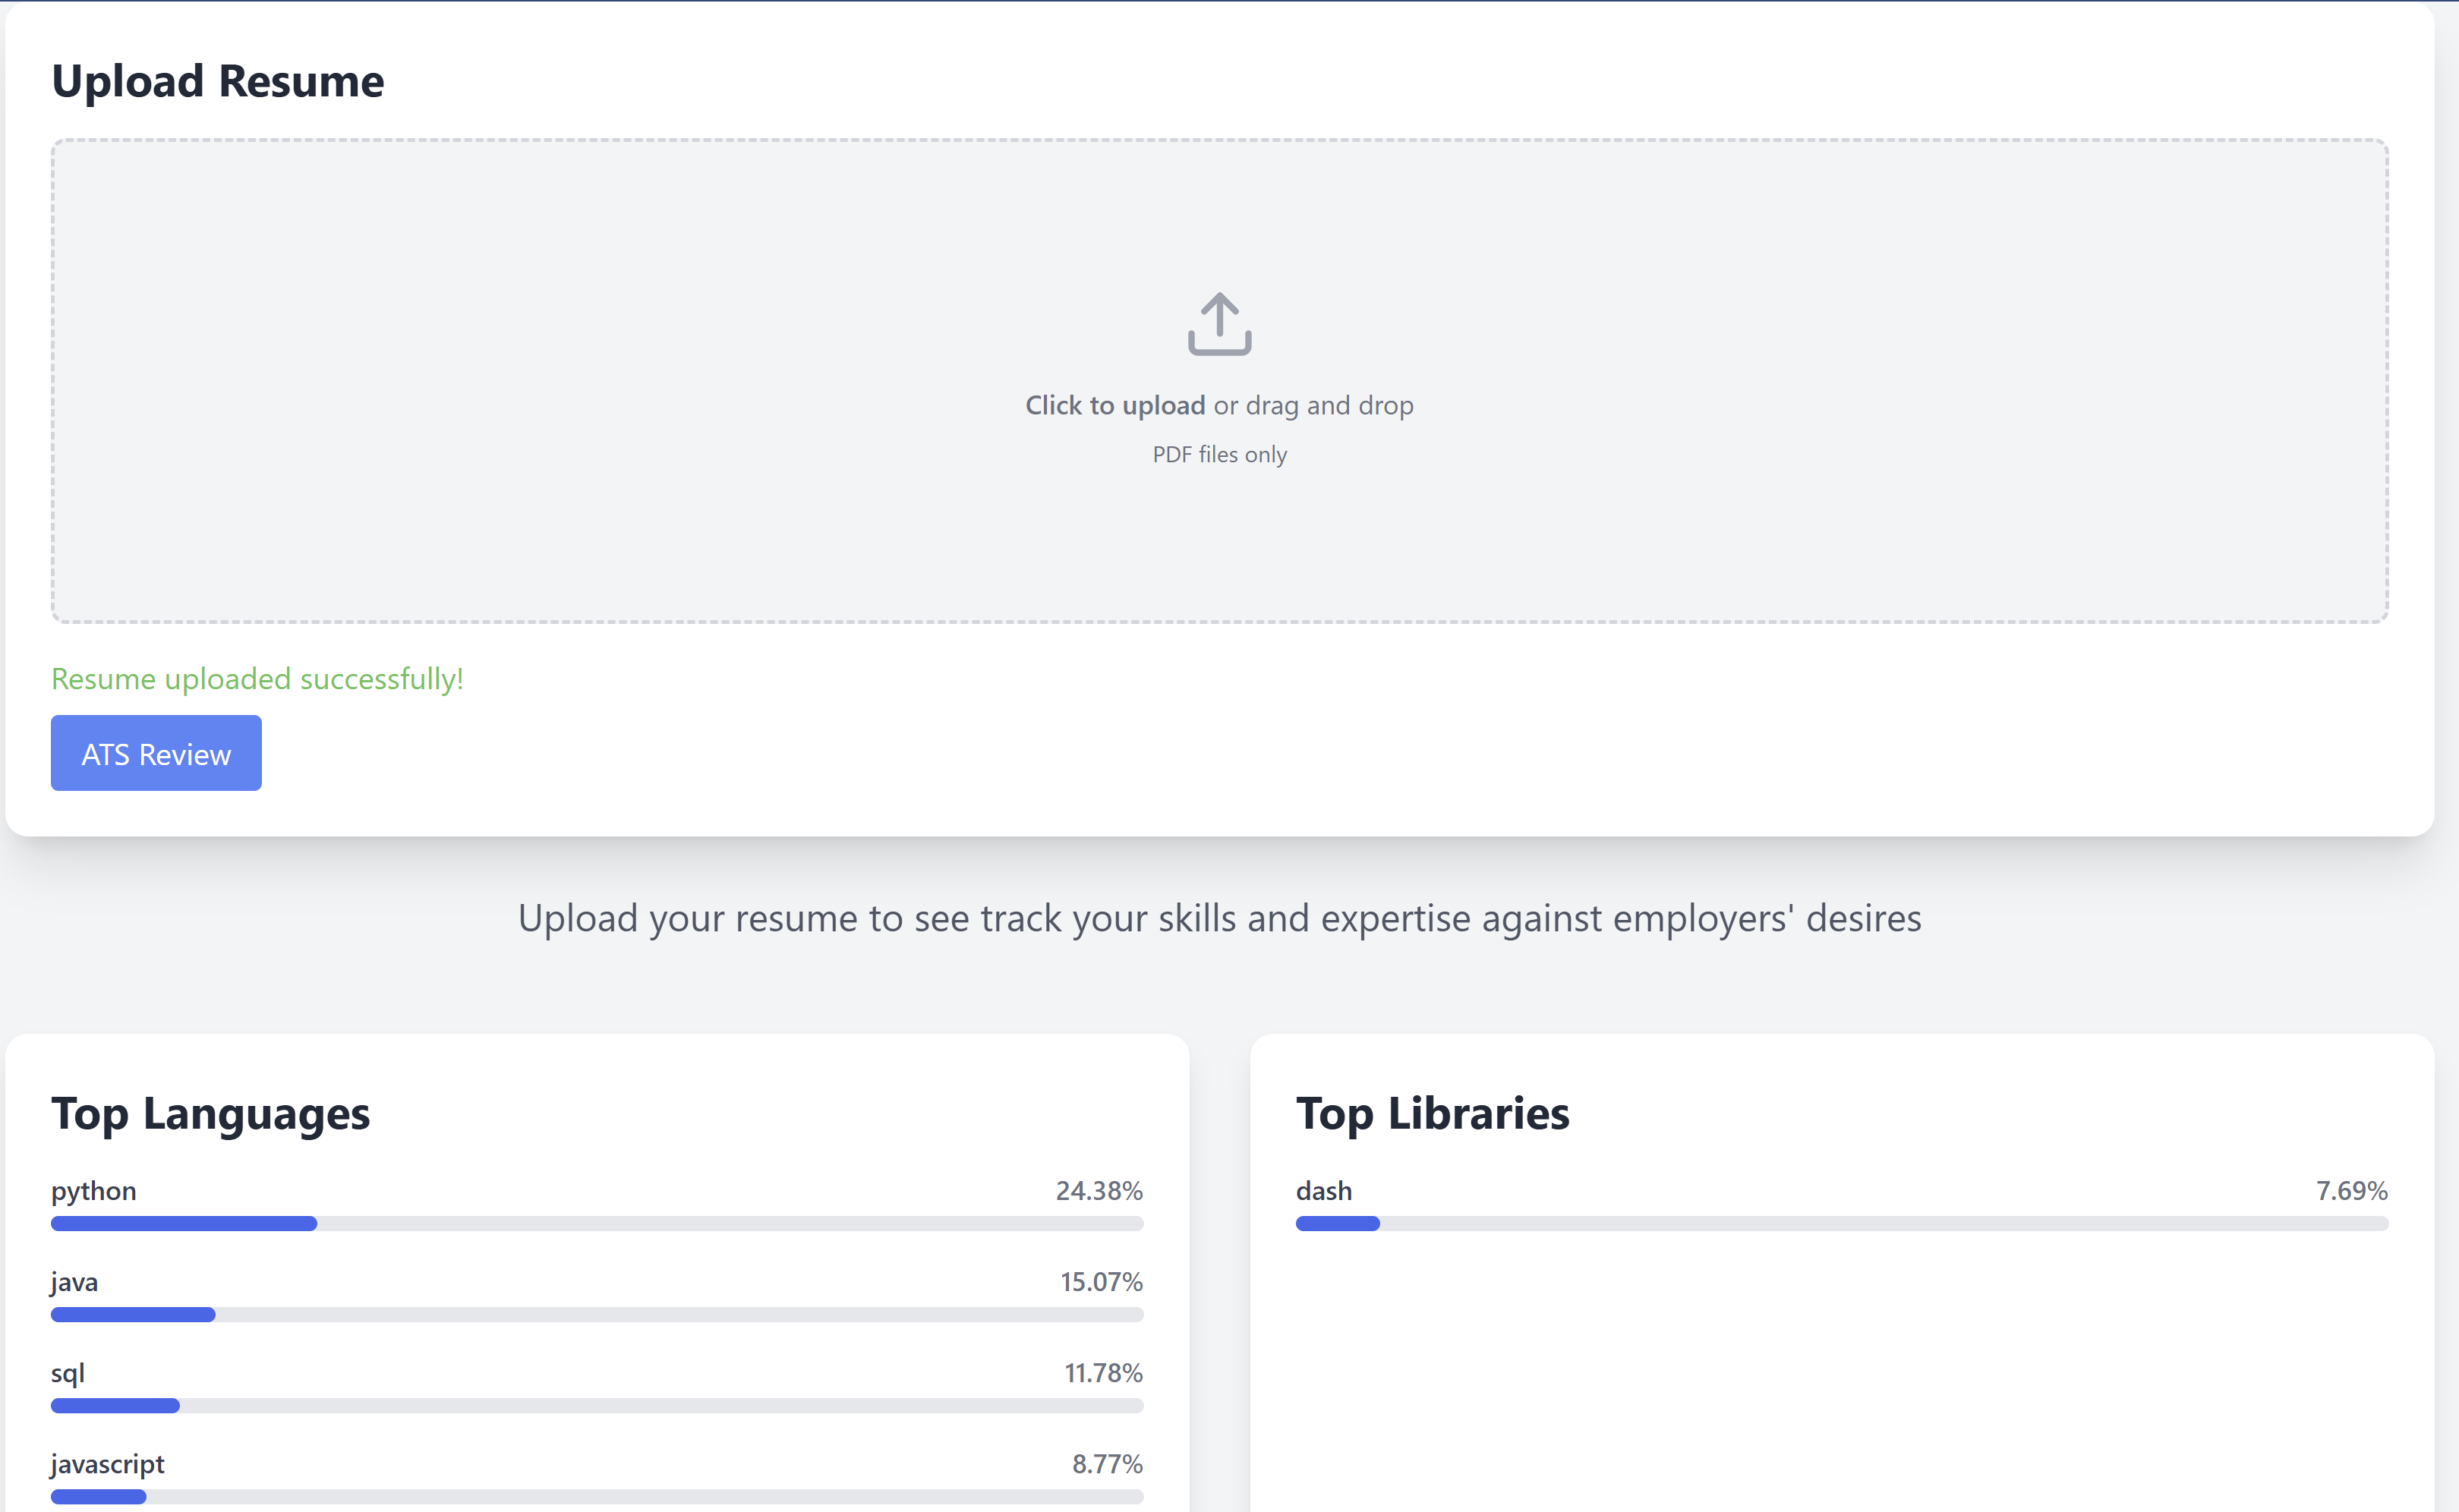This screenshot has height=1512, width=2459.
Task: Click the python progress bar
Action: [597, 1223]
